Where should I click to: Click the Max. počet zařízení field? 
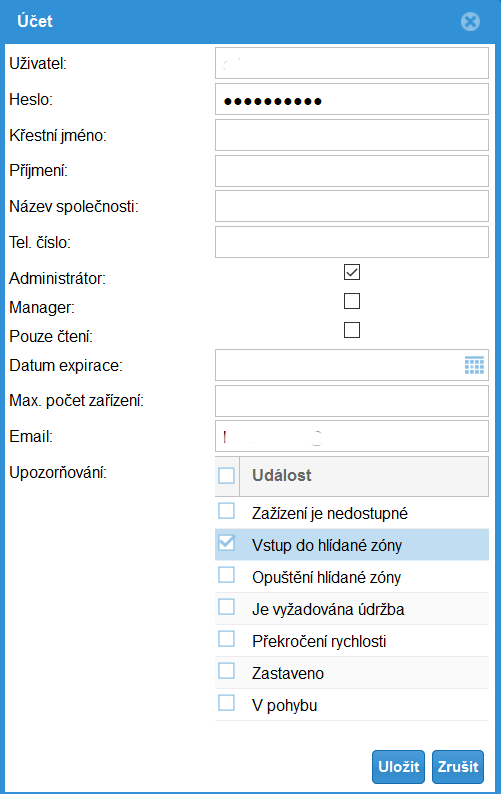(x=352, y=401)
